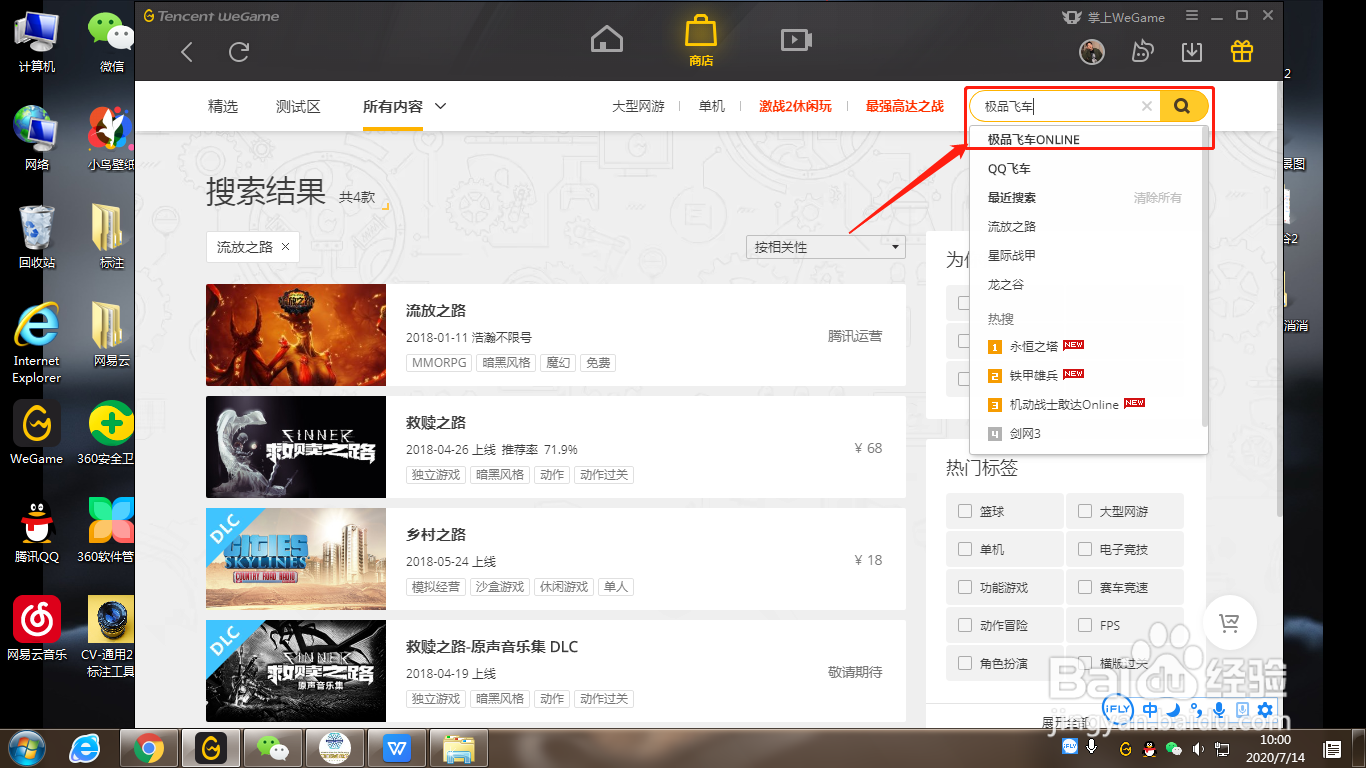Click the 沙盒游戏 tag on 乡村之路
Image resolution: width=1366 pixels, height=768 pixels.
(499, 587)
